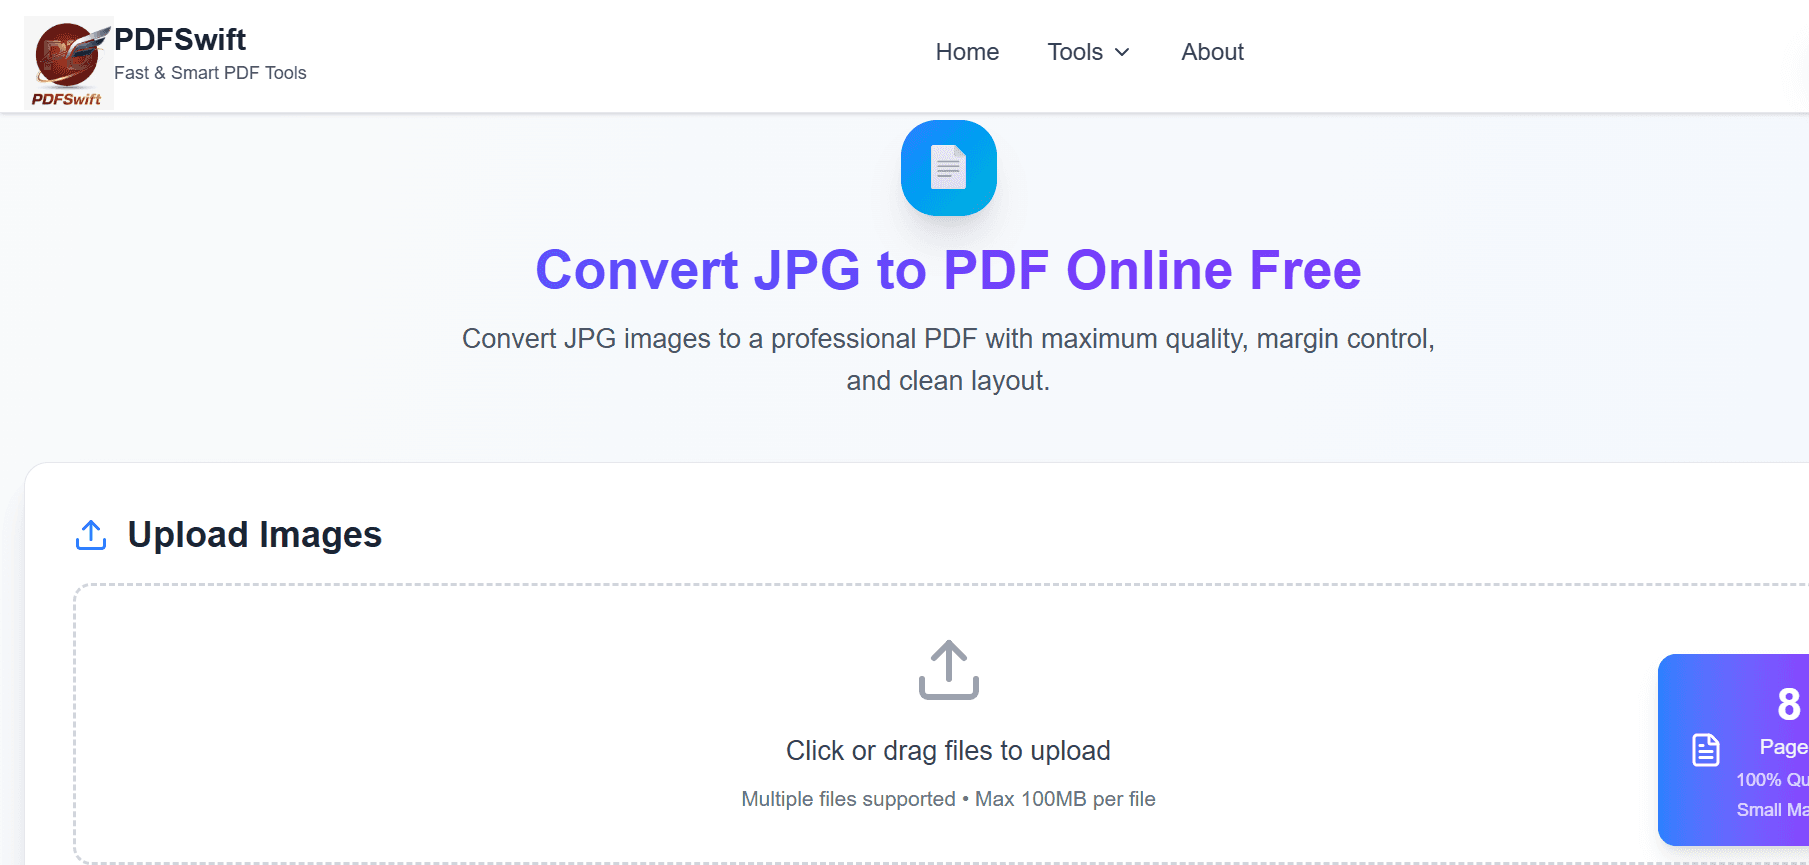
Task: Click the 'Upload Images' section title
Action: [255, 535]
